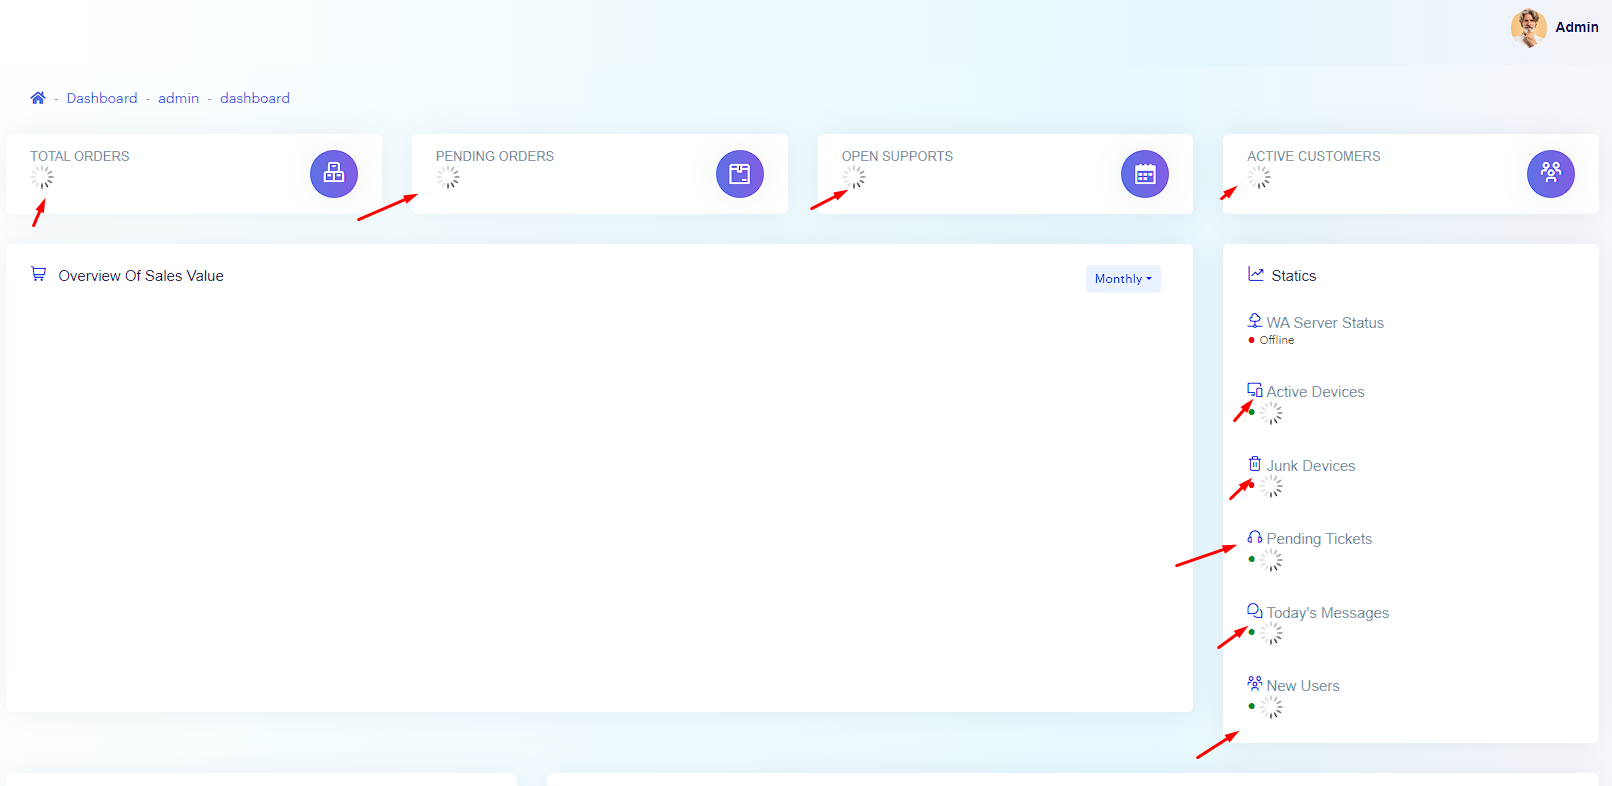Click the Pending Tickets headset icon
Screen dimensions: 1612x786
[x=1254, y=537]
